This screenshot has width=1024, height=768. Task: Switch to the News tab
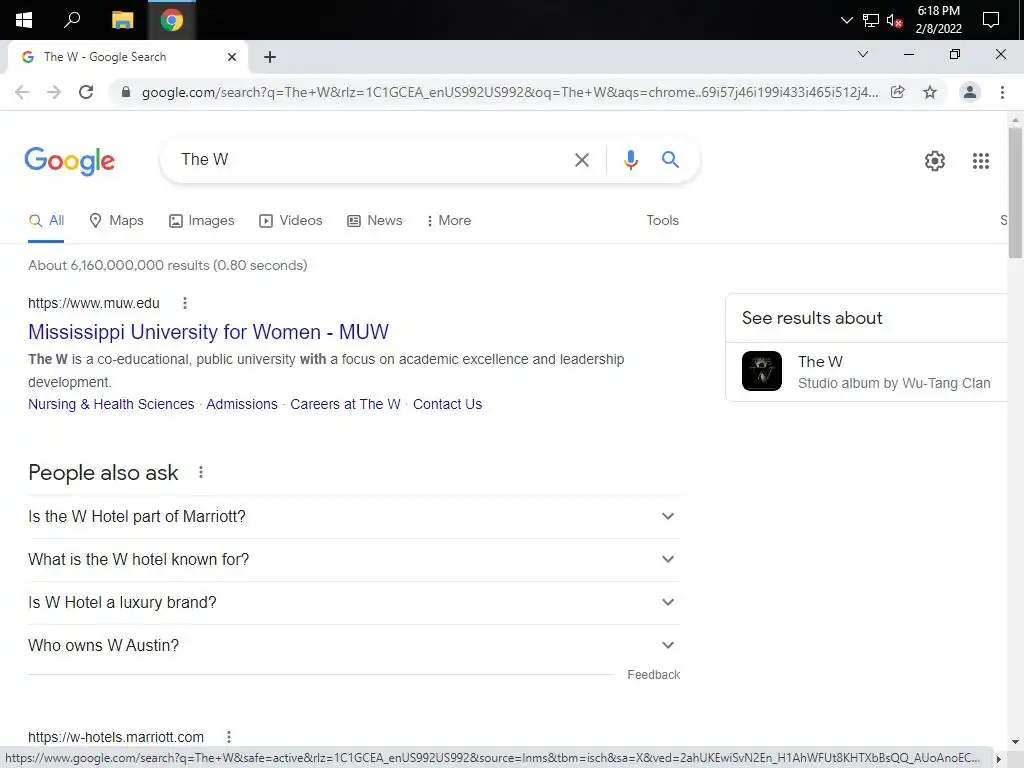(x=374, y=221)
